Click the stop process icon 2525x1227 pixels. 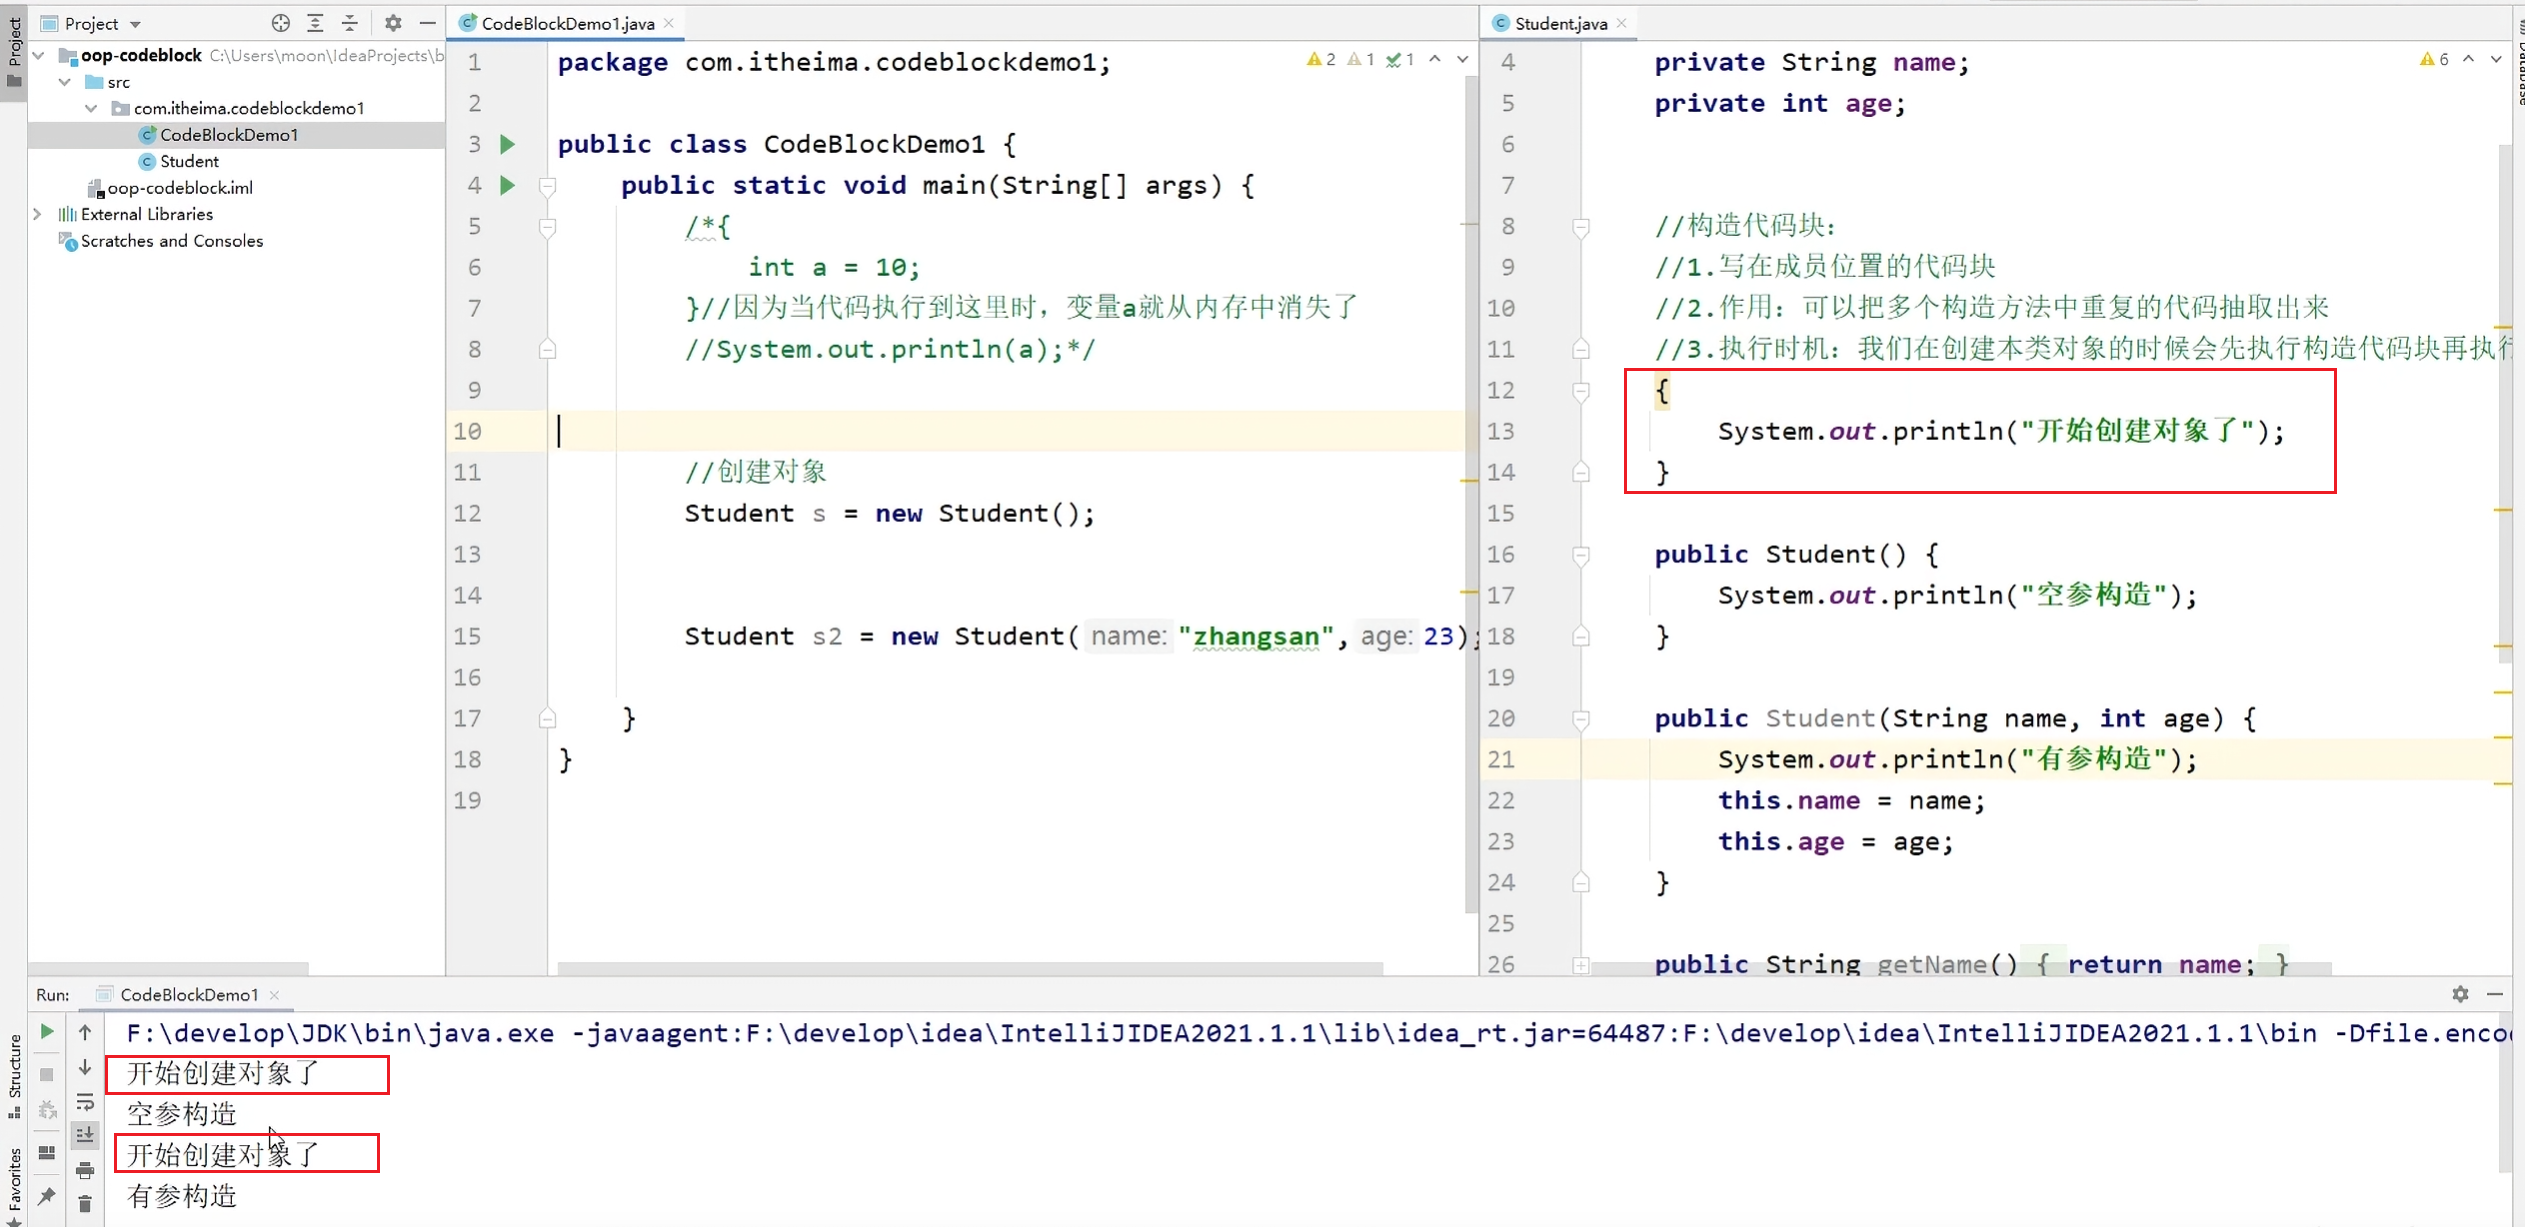coord(47,1074)
